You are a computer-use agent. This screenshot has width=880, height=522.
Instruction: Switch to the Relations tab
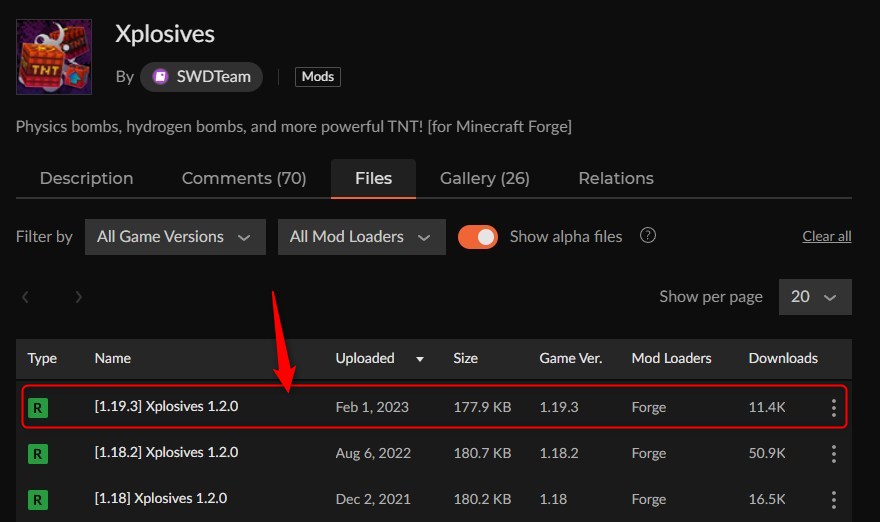tap(616, 178)
